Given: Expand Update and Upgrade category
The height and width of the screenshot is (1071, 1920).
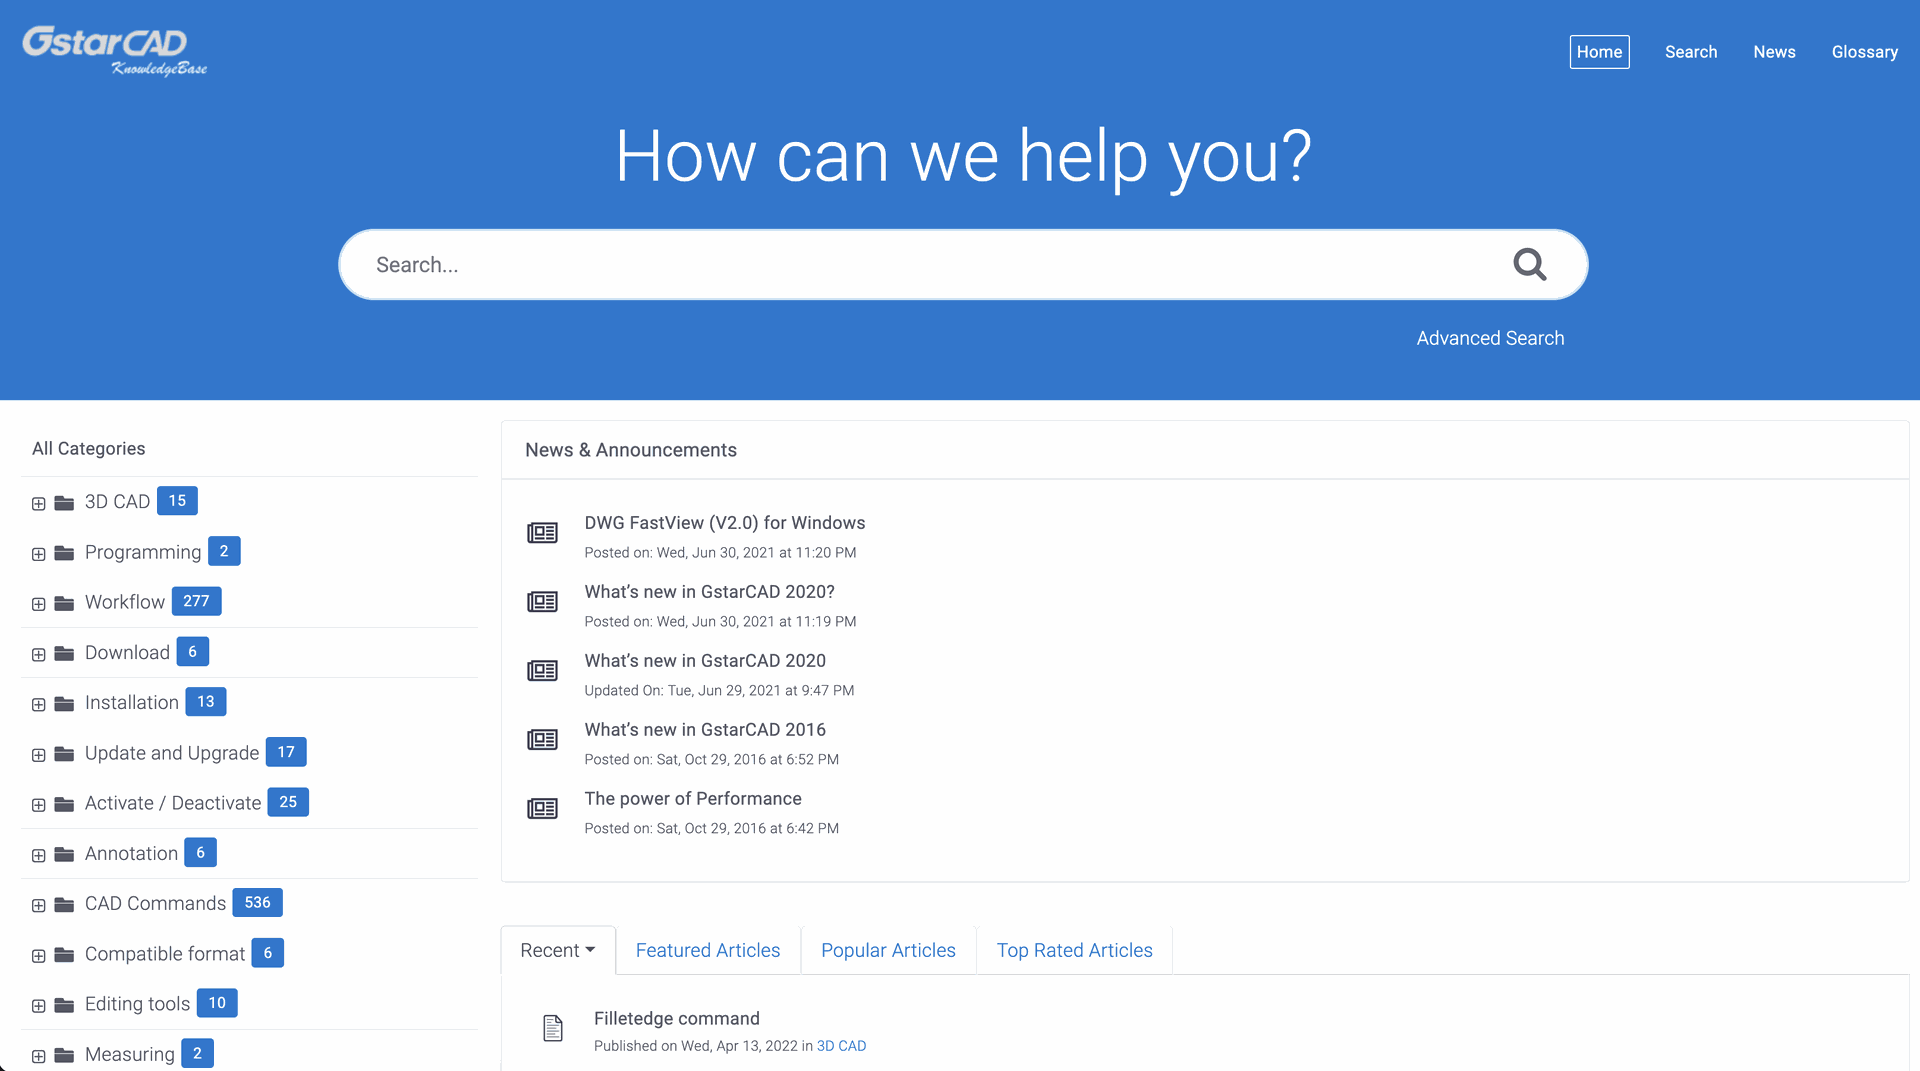Looking at the screenshot, I should click(38, 755).
